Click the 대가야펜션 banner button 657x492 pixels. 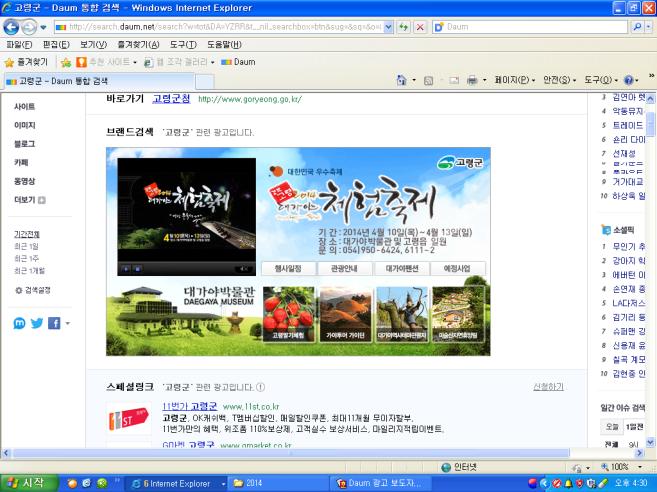coord(402,269)
